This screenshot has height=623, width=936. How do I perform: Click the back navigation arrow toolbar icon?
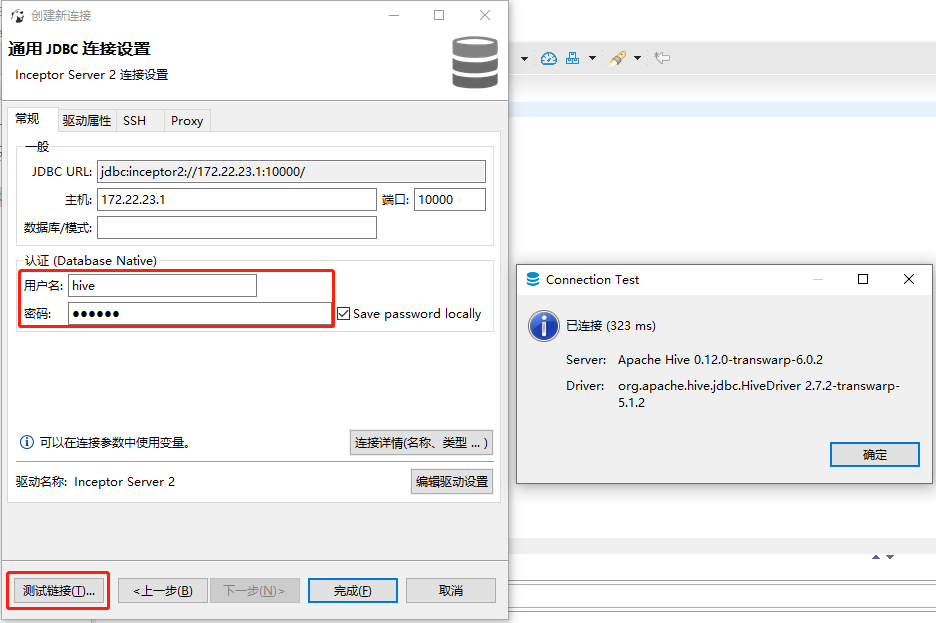(661, 58)
